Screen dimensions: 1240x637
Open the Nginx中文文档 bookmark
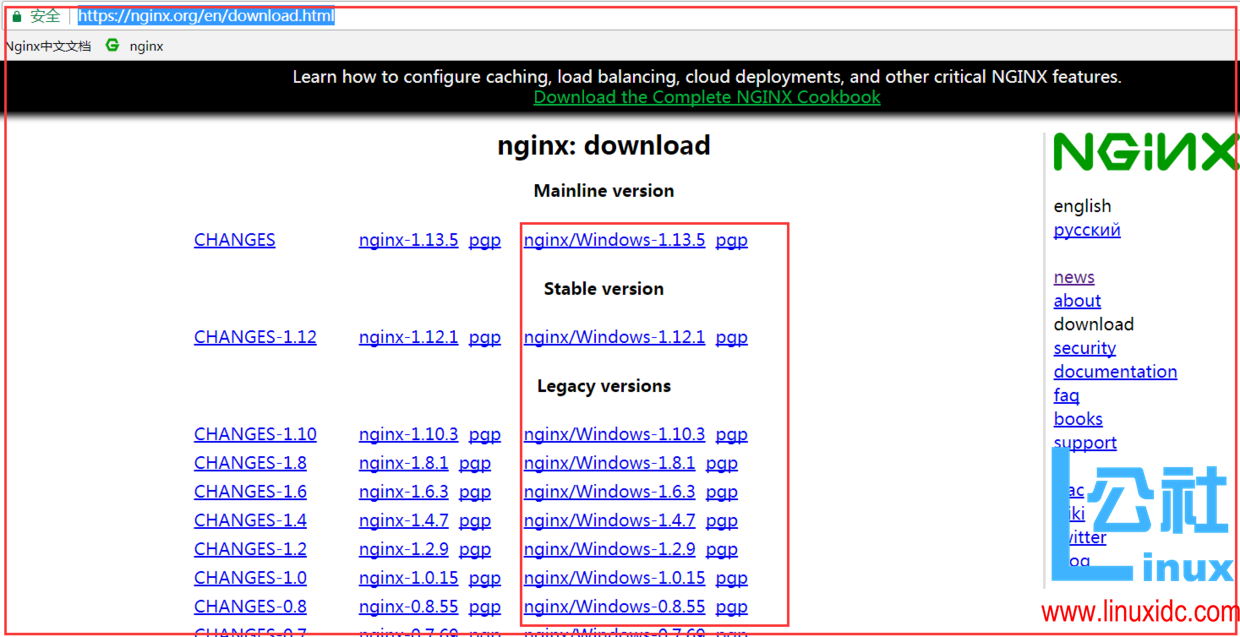pyautogui.click(x=48, y=46)
